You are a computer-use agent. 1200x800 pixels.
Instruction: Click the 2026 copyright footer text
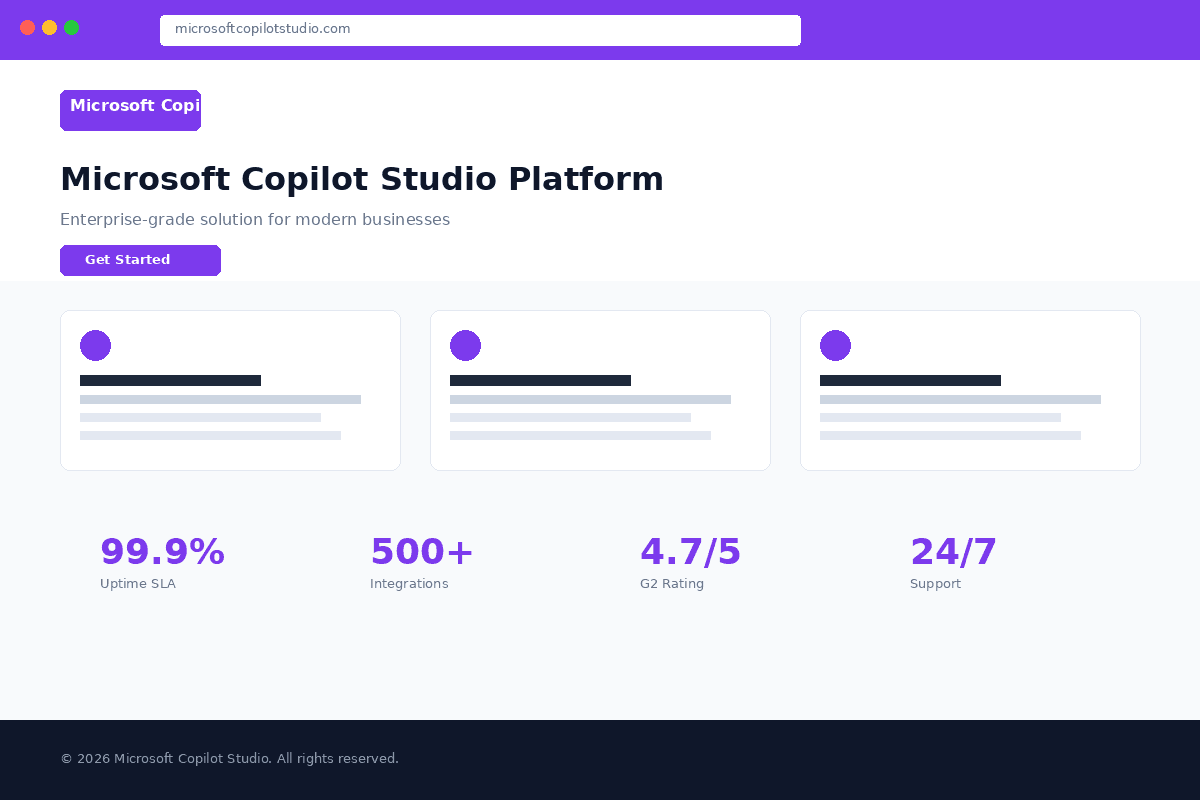(229, 759)
